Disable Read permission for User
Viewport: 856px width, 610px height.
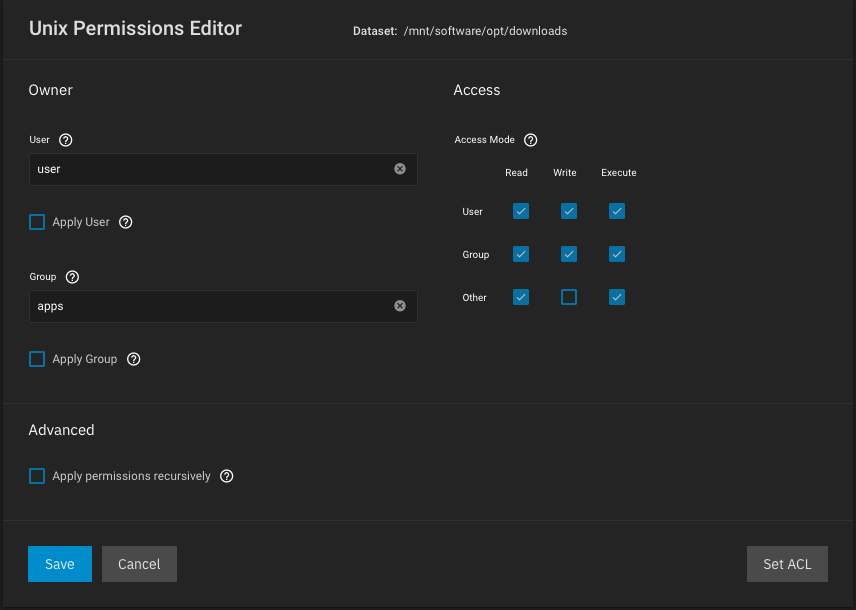521,211
